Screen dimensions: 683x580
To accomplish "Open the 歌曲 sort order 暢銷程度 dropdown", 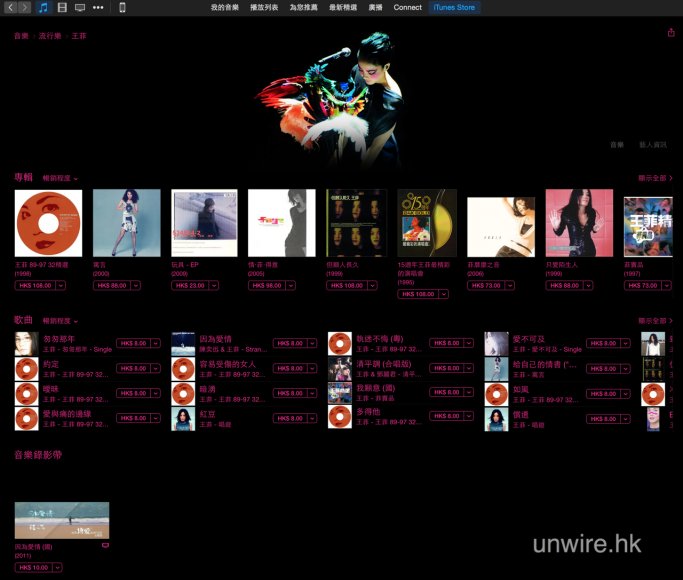I will (x=60, y=321).
